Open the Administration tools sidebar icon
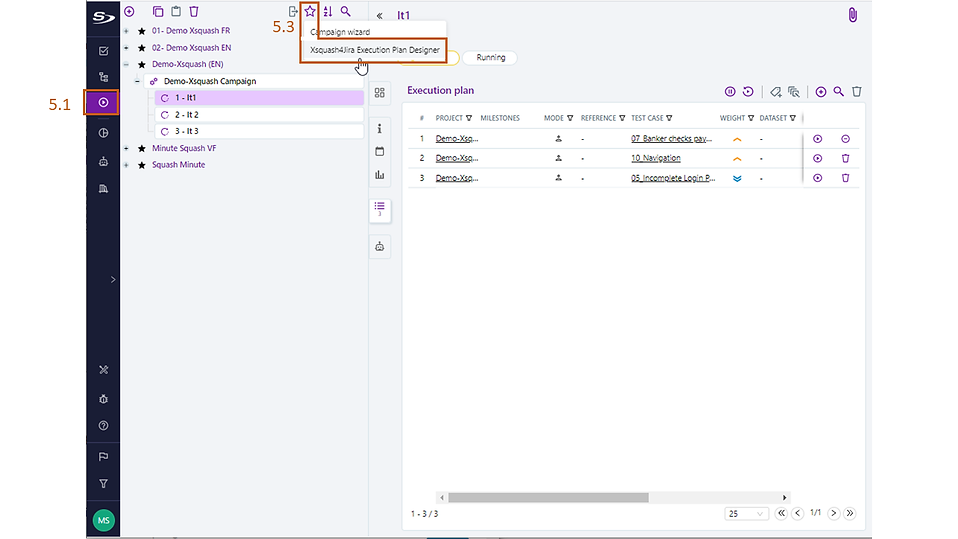The width and height of the screenshot is (958, 539). click(103, 370)
